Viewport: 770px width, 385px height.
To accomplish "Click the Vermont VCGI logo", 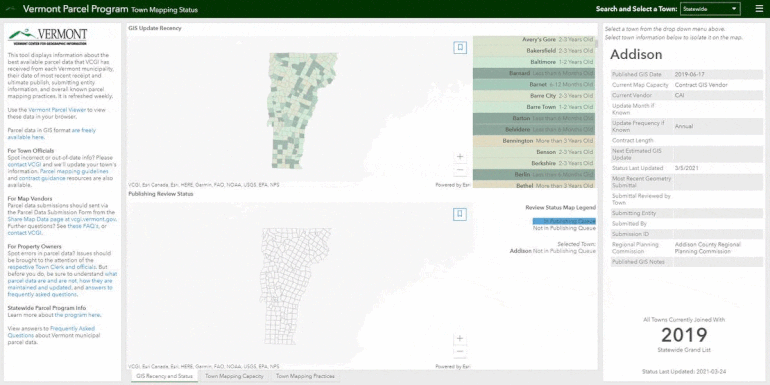I will (48, 36).
